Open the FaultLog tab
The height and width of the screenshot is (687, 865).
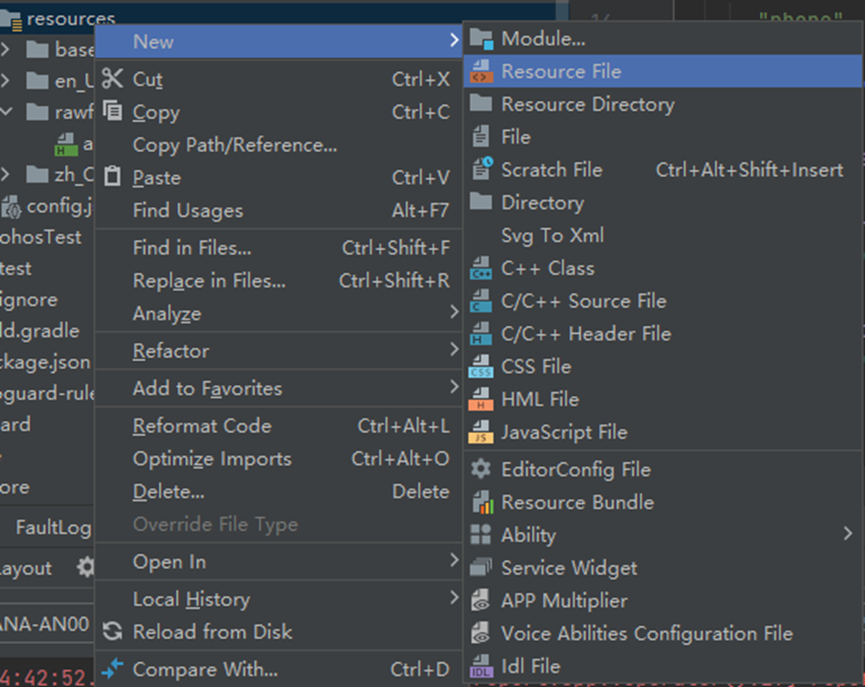pos(53,528)
